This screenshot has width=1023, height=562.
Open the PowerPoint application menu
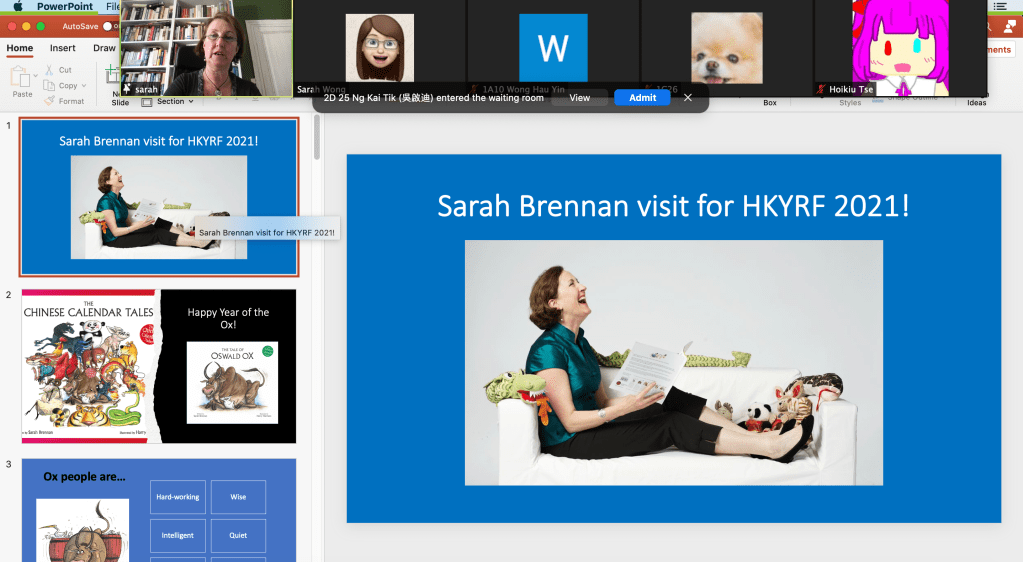click(x=64, y=6)
